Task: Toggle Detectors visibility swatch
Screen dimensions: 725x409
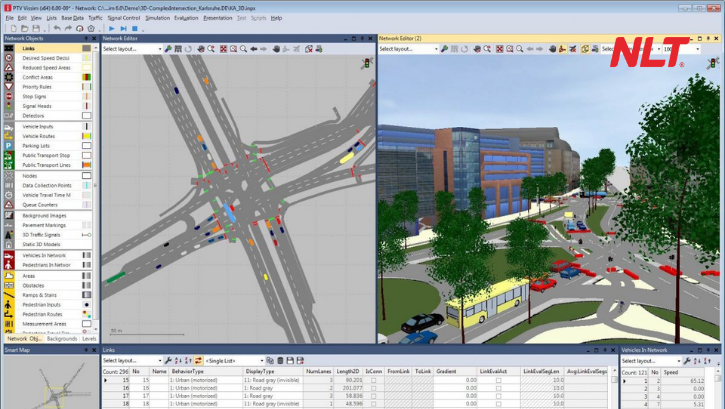Action: [87, 116]
